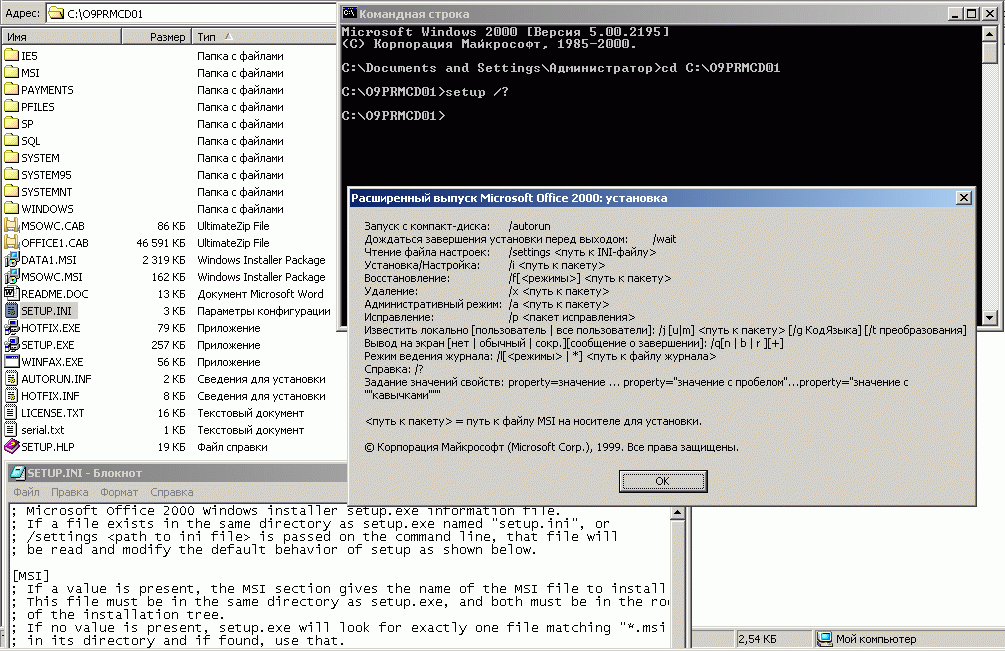Click the WINFAX.EXE application icon
The image size is (1005, 651).
coord(12,361)
